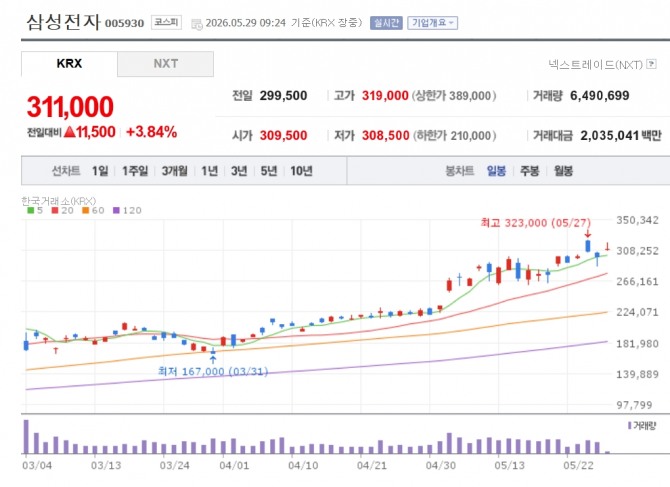Click the 저가 value 308,500
670x487 pixels.
[x=385, y=135]
